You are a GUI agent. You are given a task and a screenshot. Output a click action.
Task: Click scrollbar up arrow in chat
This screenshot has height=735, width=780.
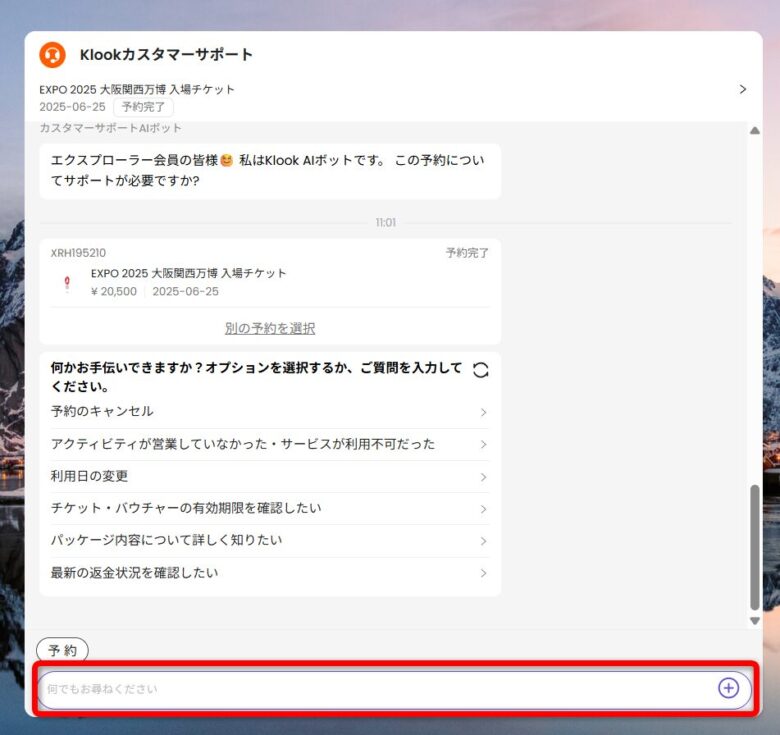pos(755,131)
